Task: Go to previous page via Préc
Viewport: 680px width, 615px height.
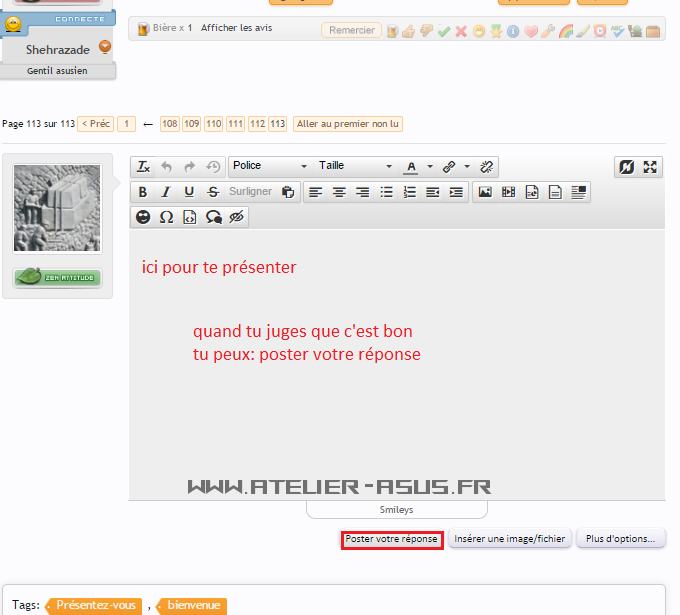Action: point(95,124)
